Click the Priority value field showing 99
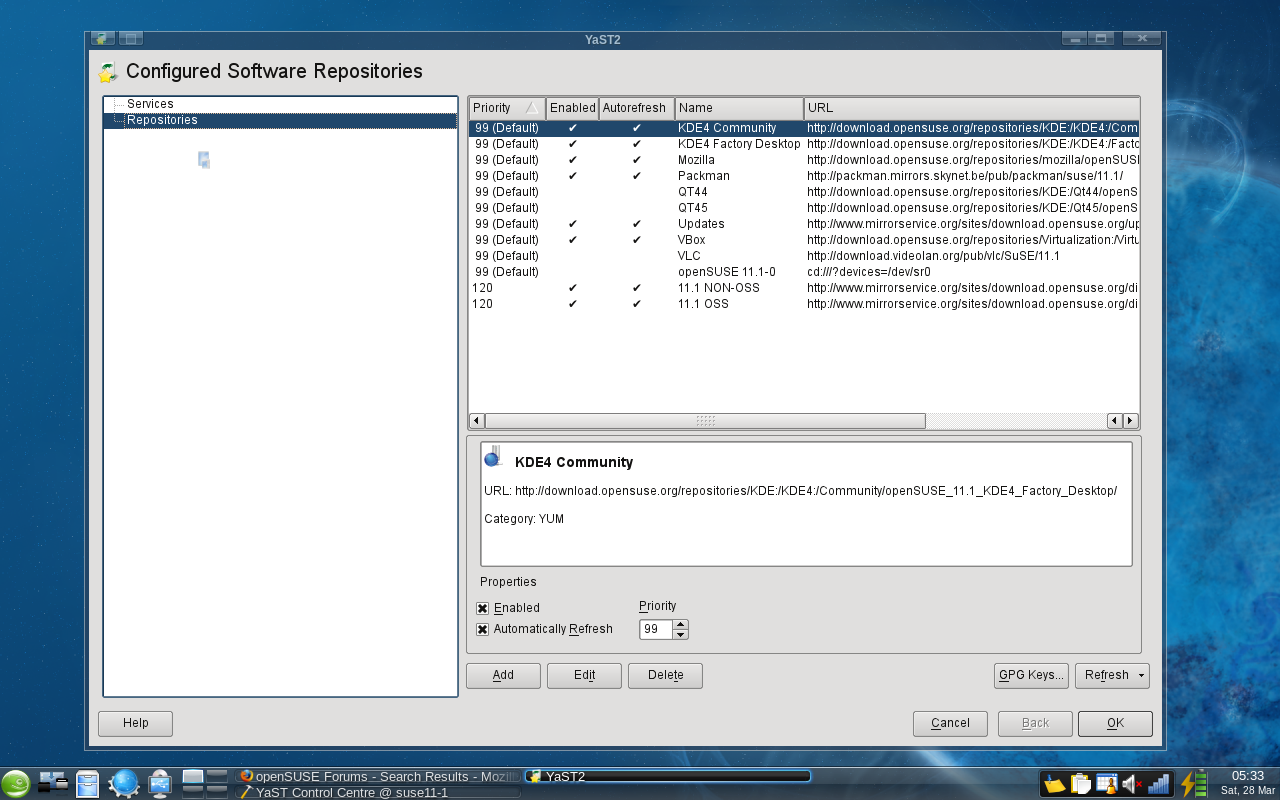 pos(656,629)
